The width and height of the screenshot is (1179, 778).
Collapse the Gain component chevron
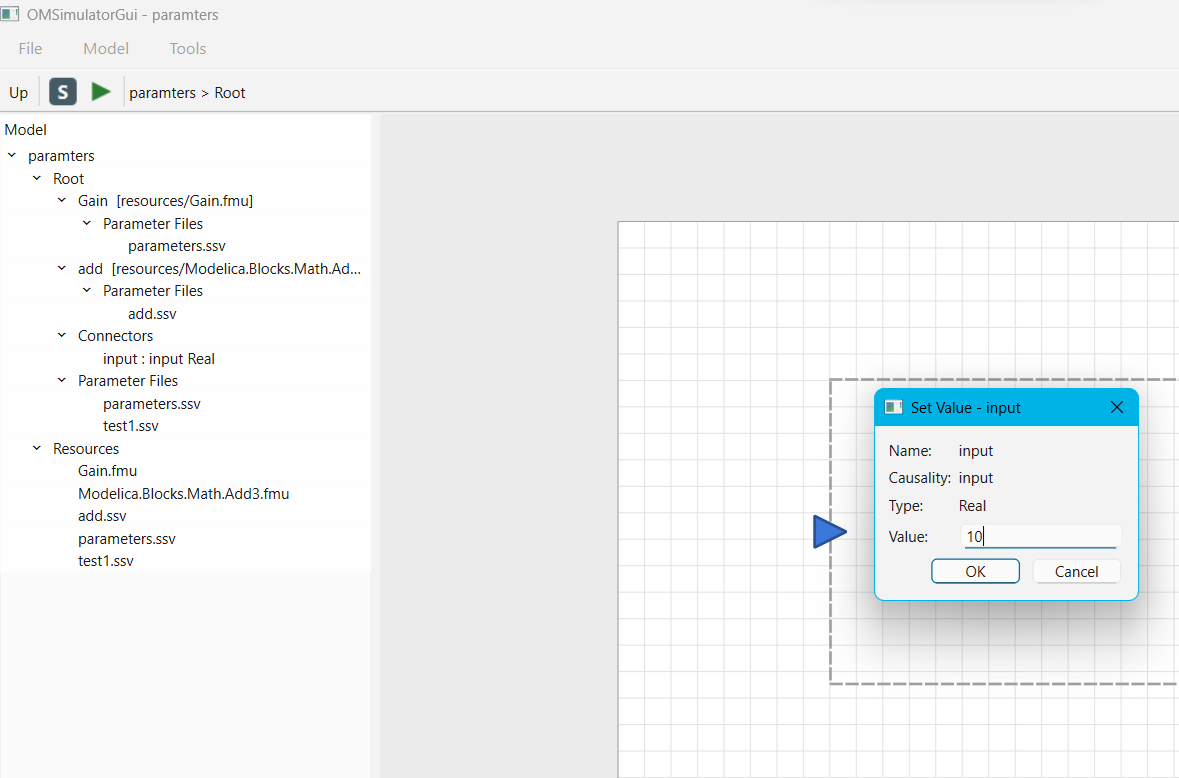pyautogui.click(x=62, y=201)
